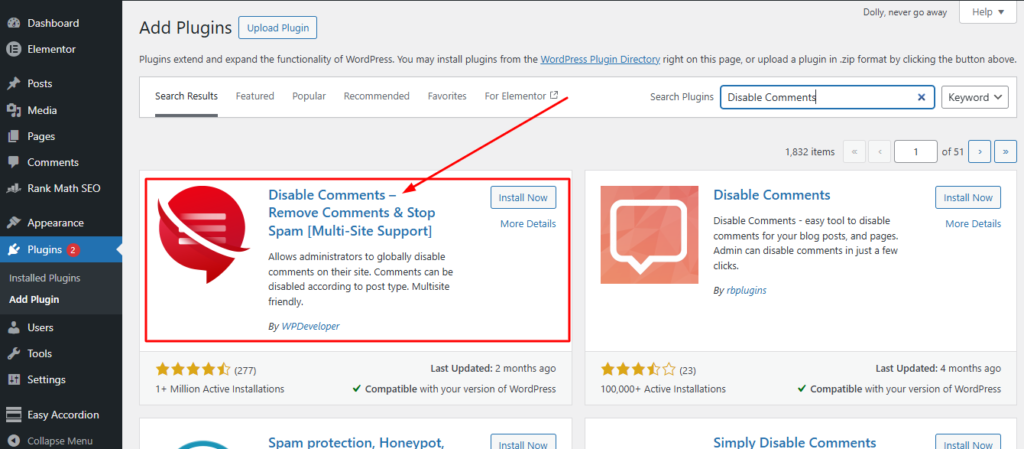1024x449 pixels.
Task: Click the red Disable Comments plugin logo
Action: [x=204, y=234]
